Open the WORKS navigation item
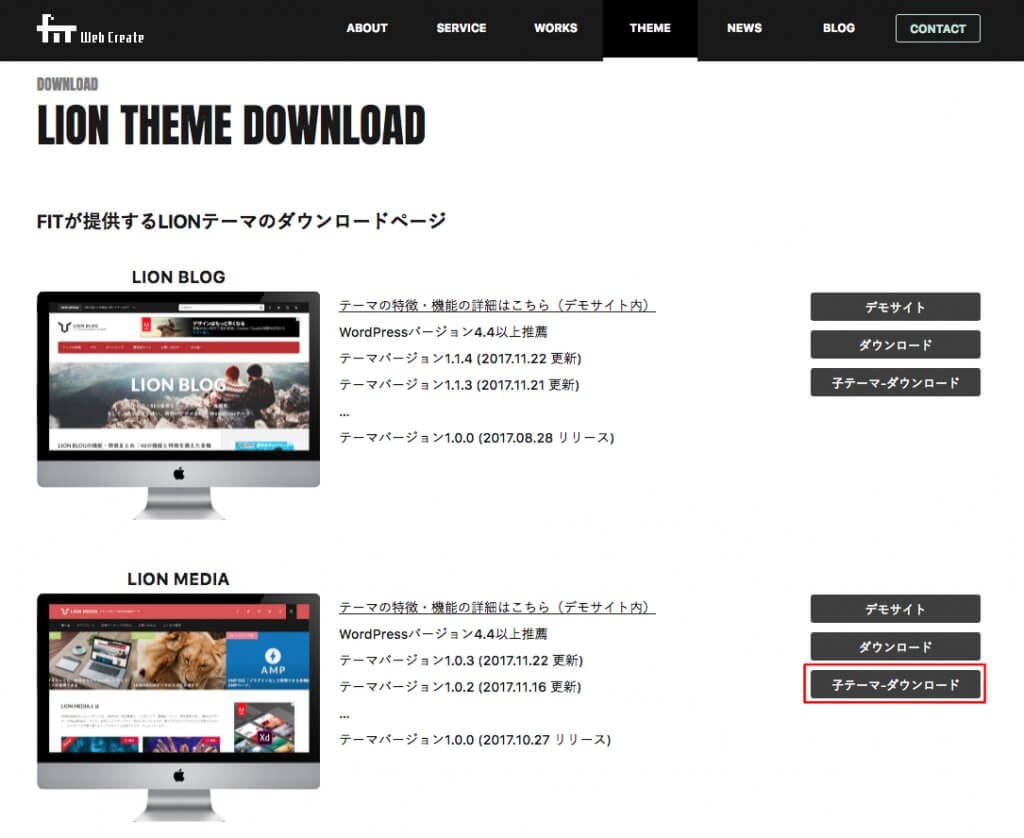Screen dimensions: 1024x838 pyautogui.click(x=556, y=28)
